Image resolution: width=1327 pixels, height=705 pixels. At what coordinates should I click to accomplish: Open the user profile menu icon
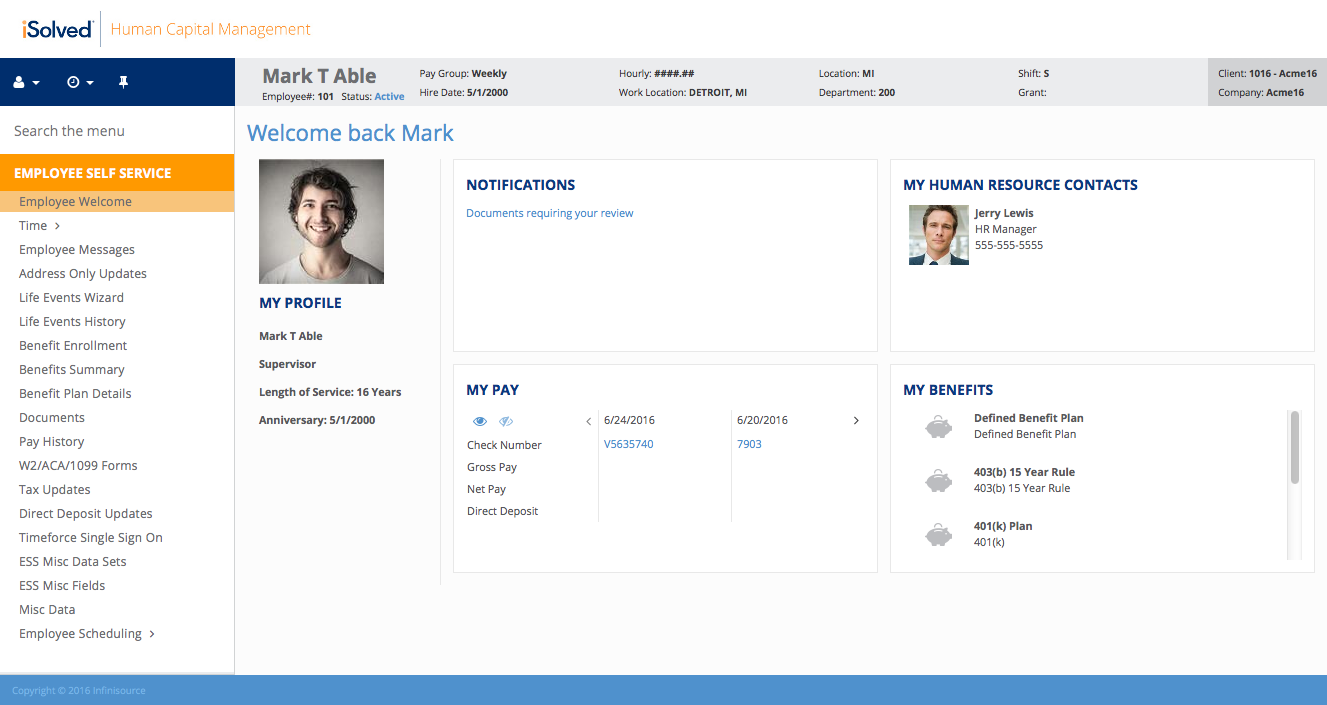pyautogui.click(x=25, y=82)
